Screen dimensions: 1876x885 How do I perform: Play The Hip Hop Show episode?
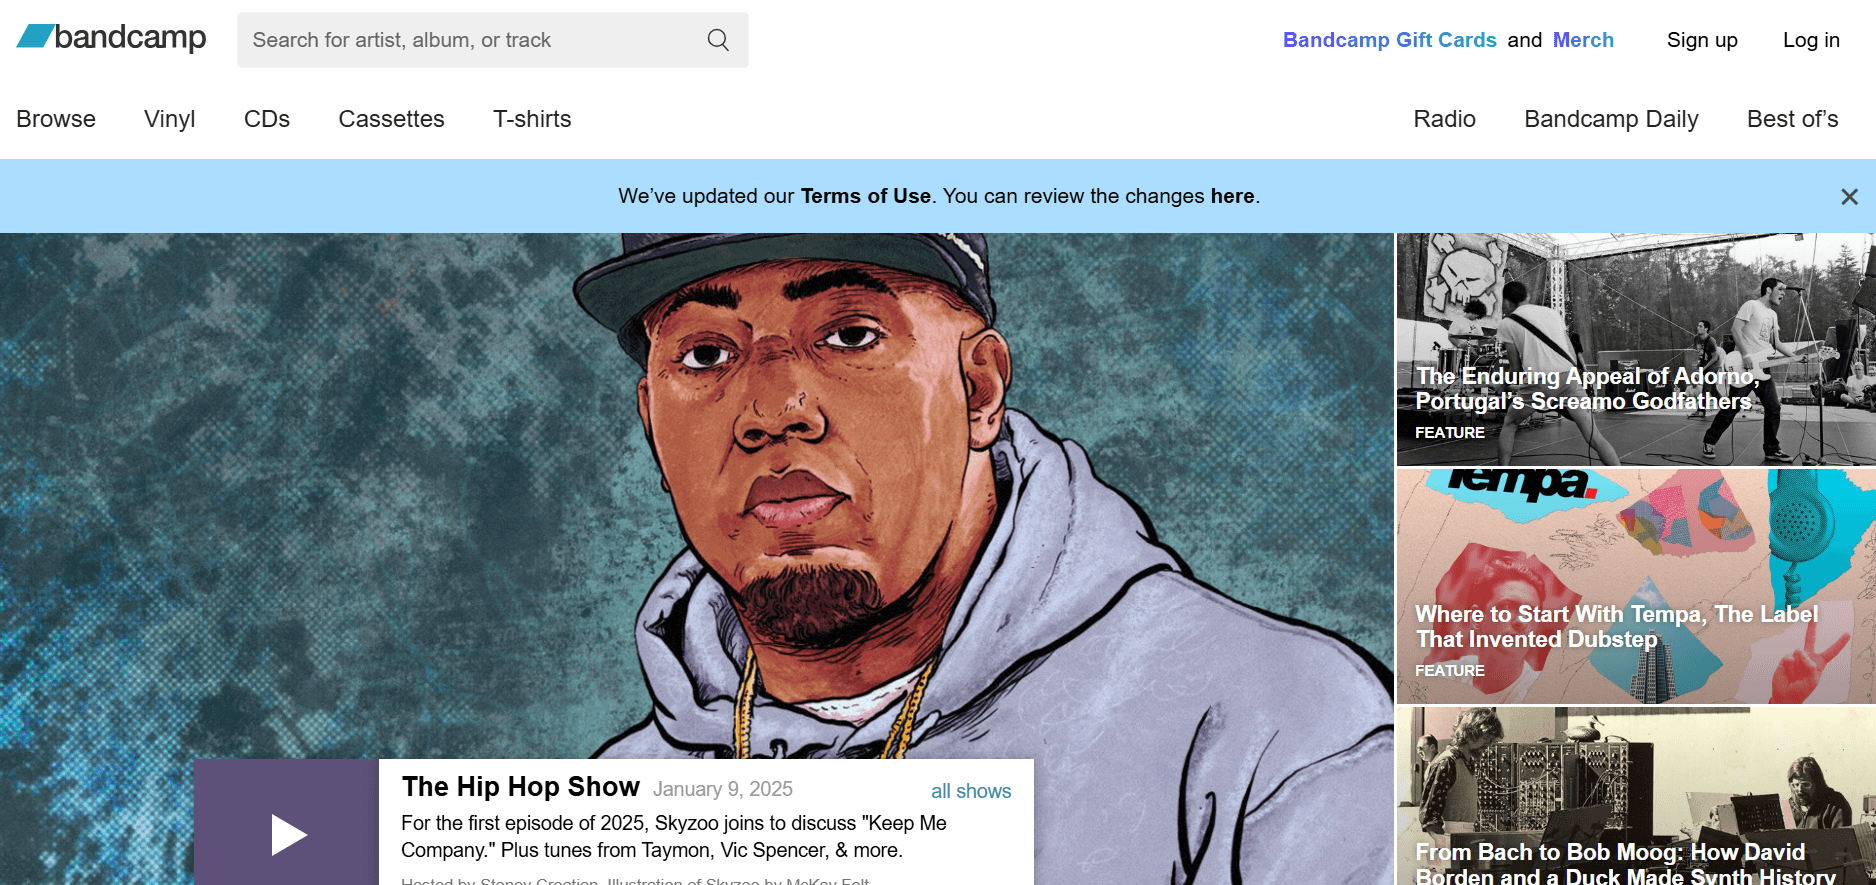(287, 823)
